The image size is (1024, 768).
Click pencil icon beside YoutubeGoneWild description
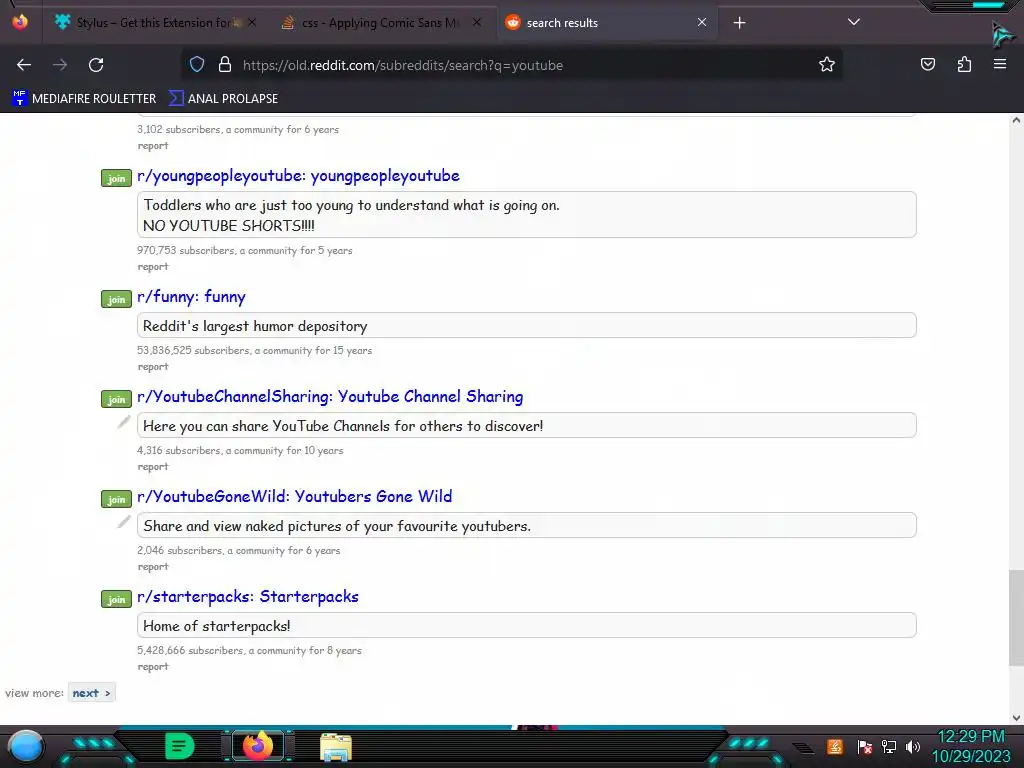point(123,522)
